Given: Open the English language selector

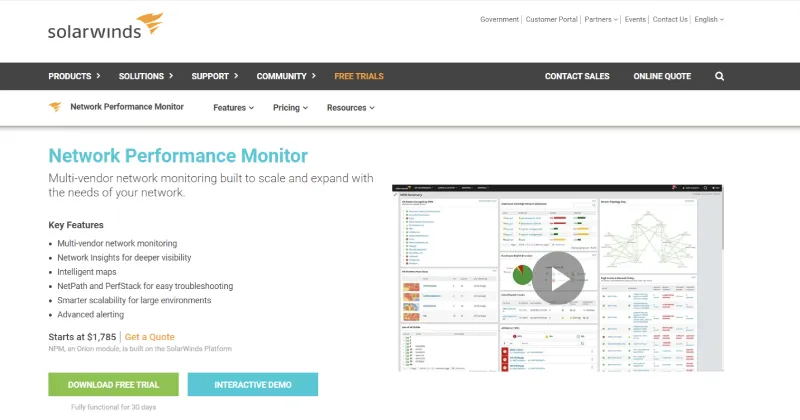Looking at the screenshot, I should (x=709, y=19).
